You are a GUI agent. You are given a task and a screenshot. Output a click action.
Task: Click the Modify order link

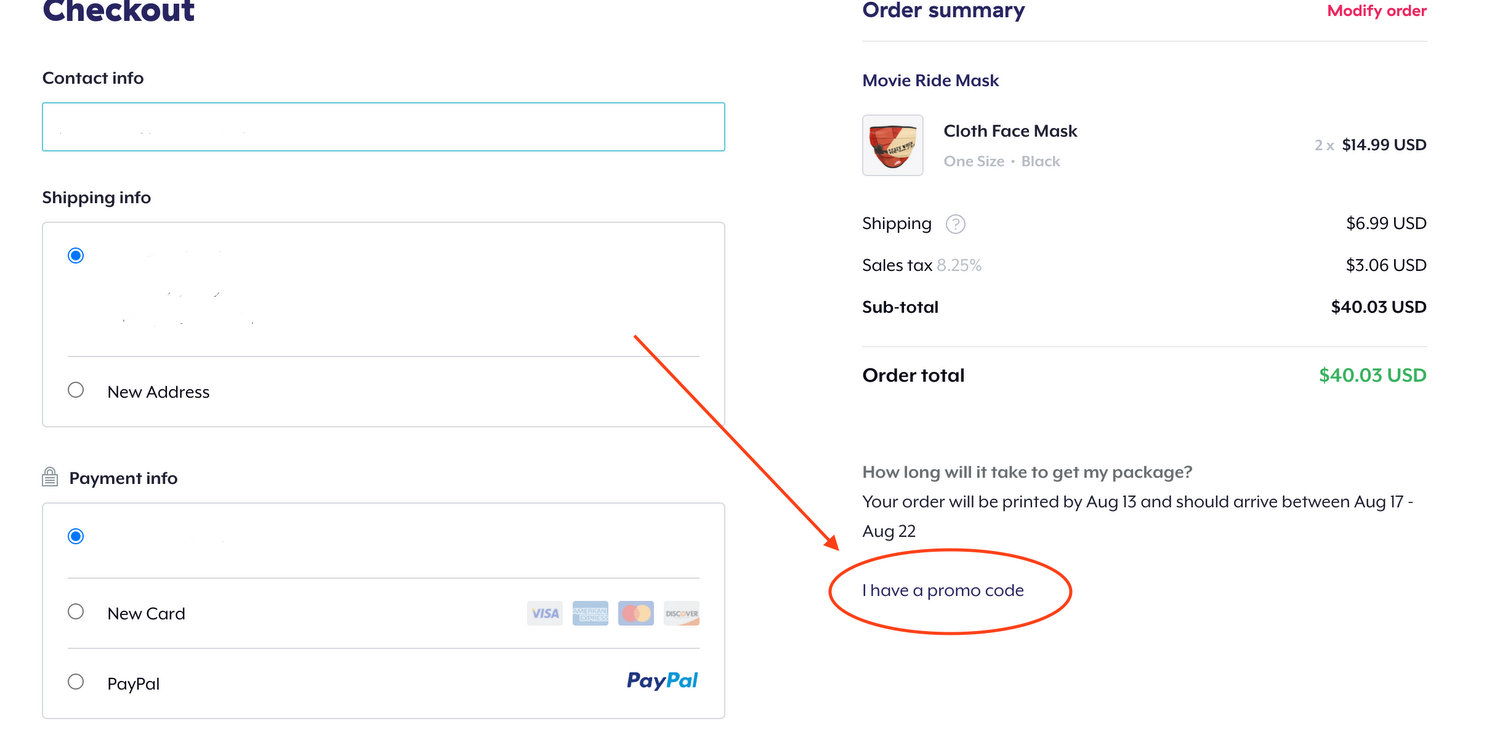click(1376, 11)
